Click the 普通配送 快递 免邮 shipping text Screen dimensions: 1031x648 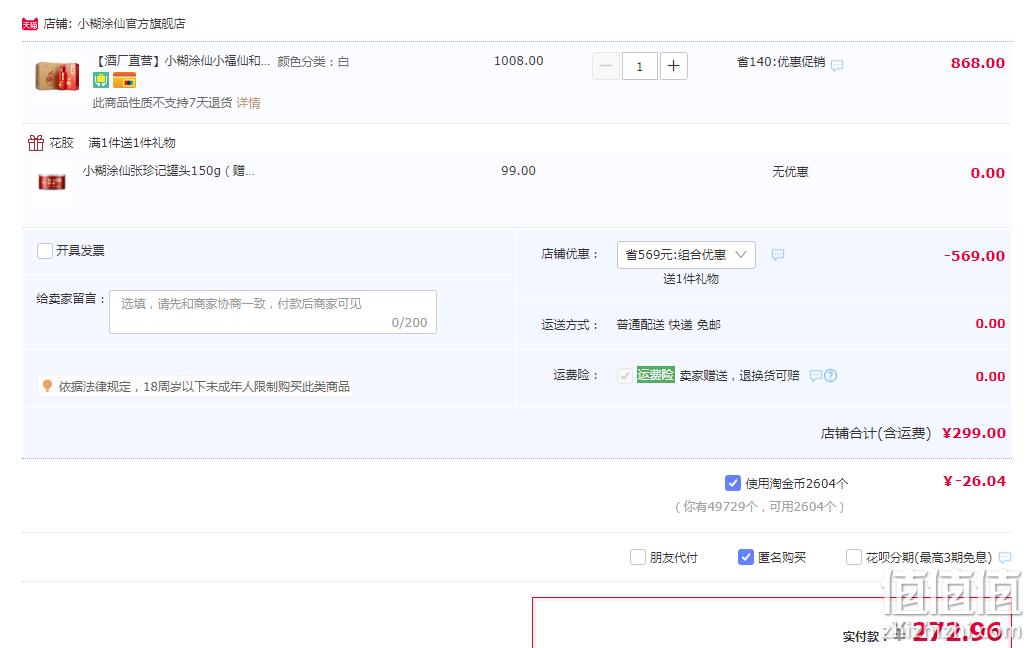(x=669, y=325)
